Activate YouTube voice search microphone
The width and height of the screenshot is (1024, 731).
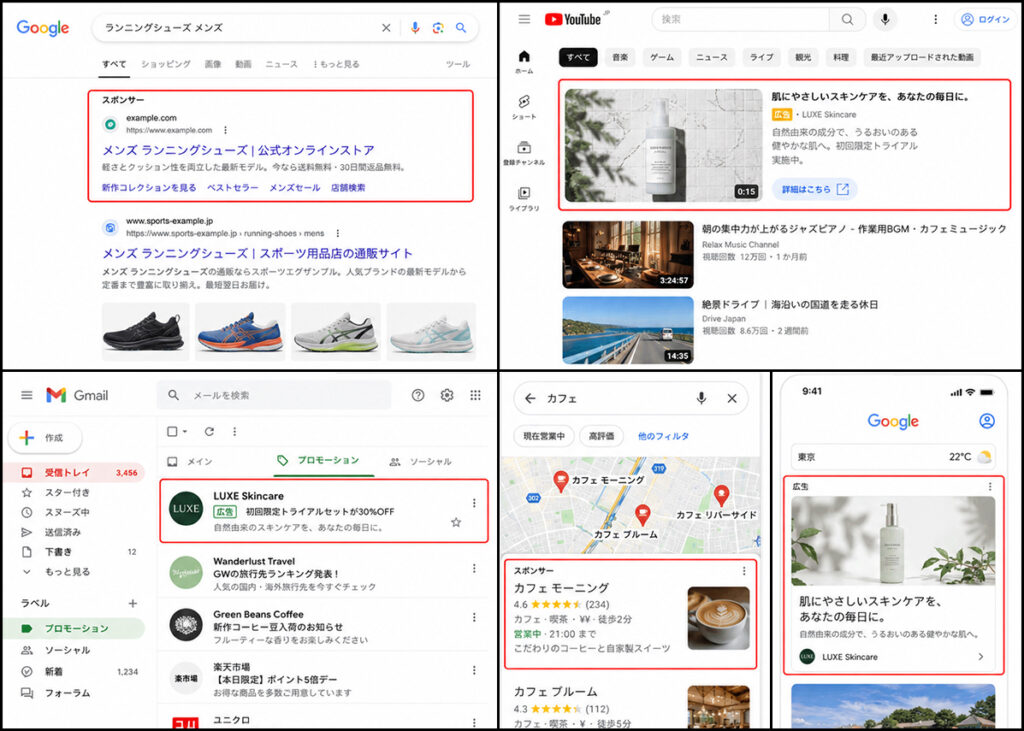885,20
